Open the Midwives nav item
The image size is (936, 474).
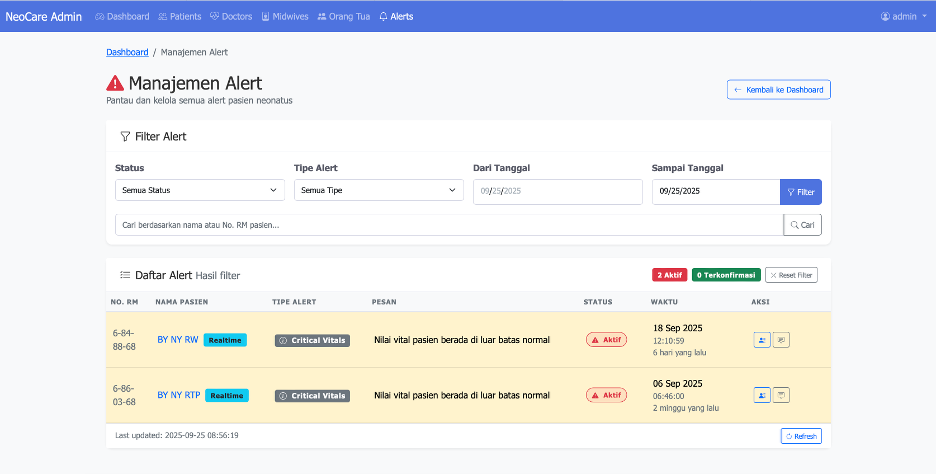point(284,16)
